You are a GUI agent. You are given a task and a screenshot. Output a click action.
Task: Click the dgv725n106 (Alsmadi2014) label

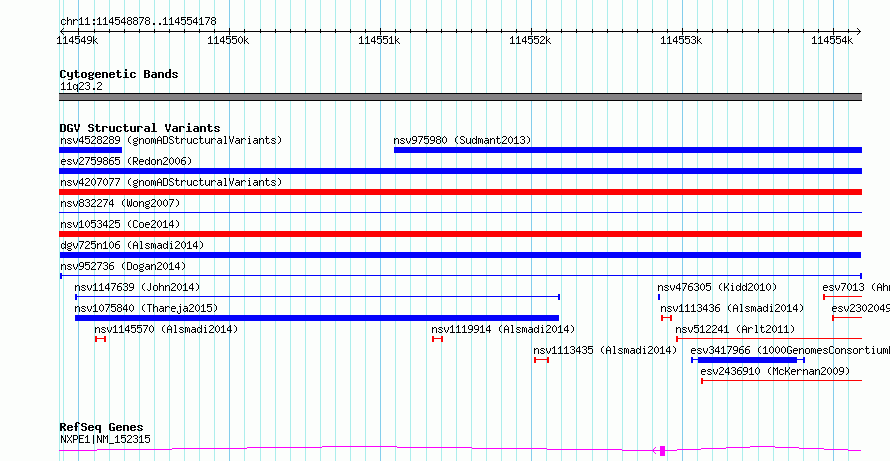coord(132,245)
